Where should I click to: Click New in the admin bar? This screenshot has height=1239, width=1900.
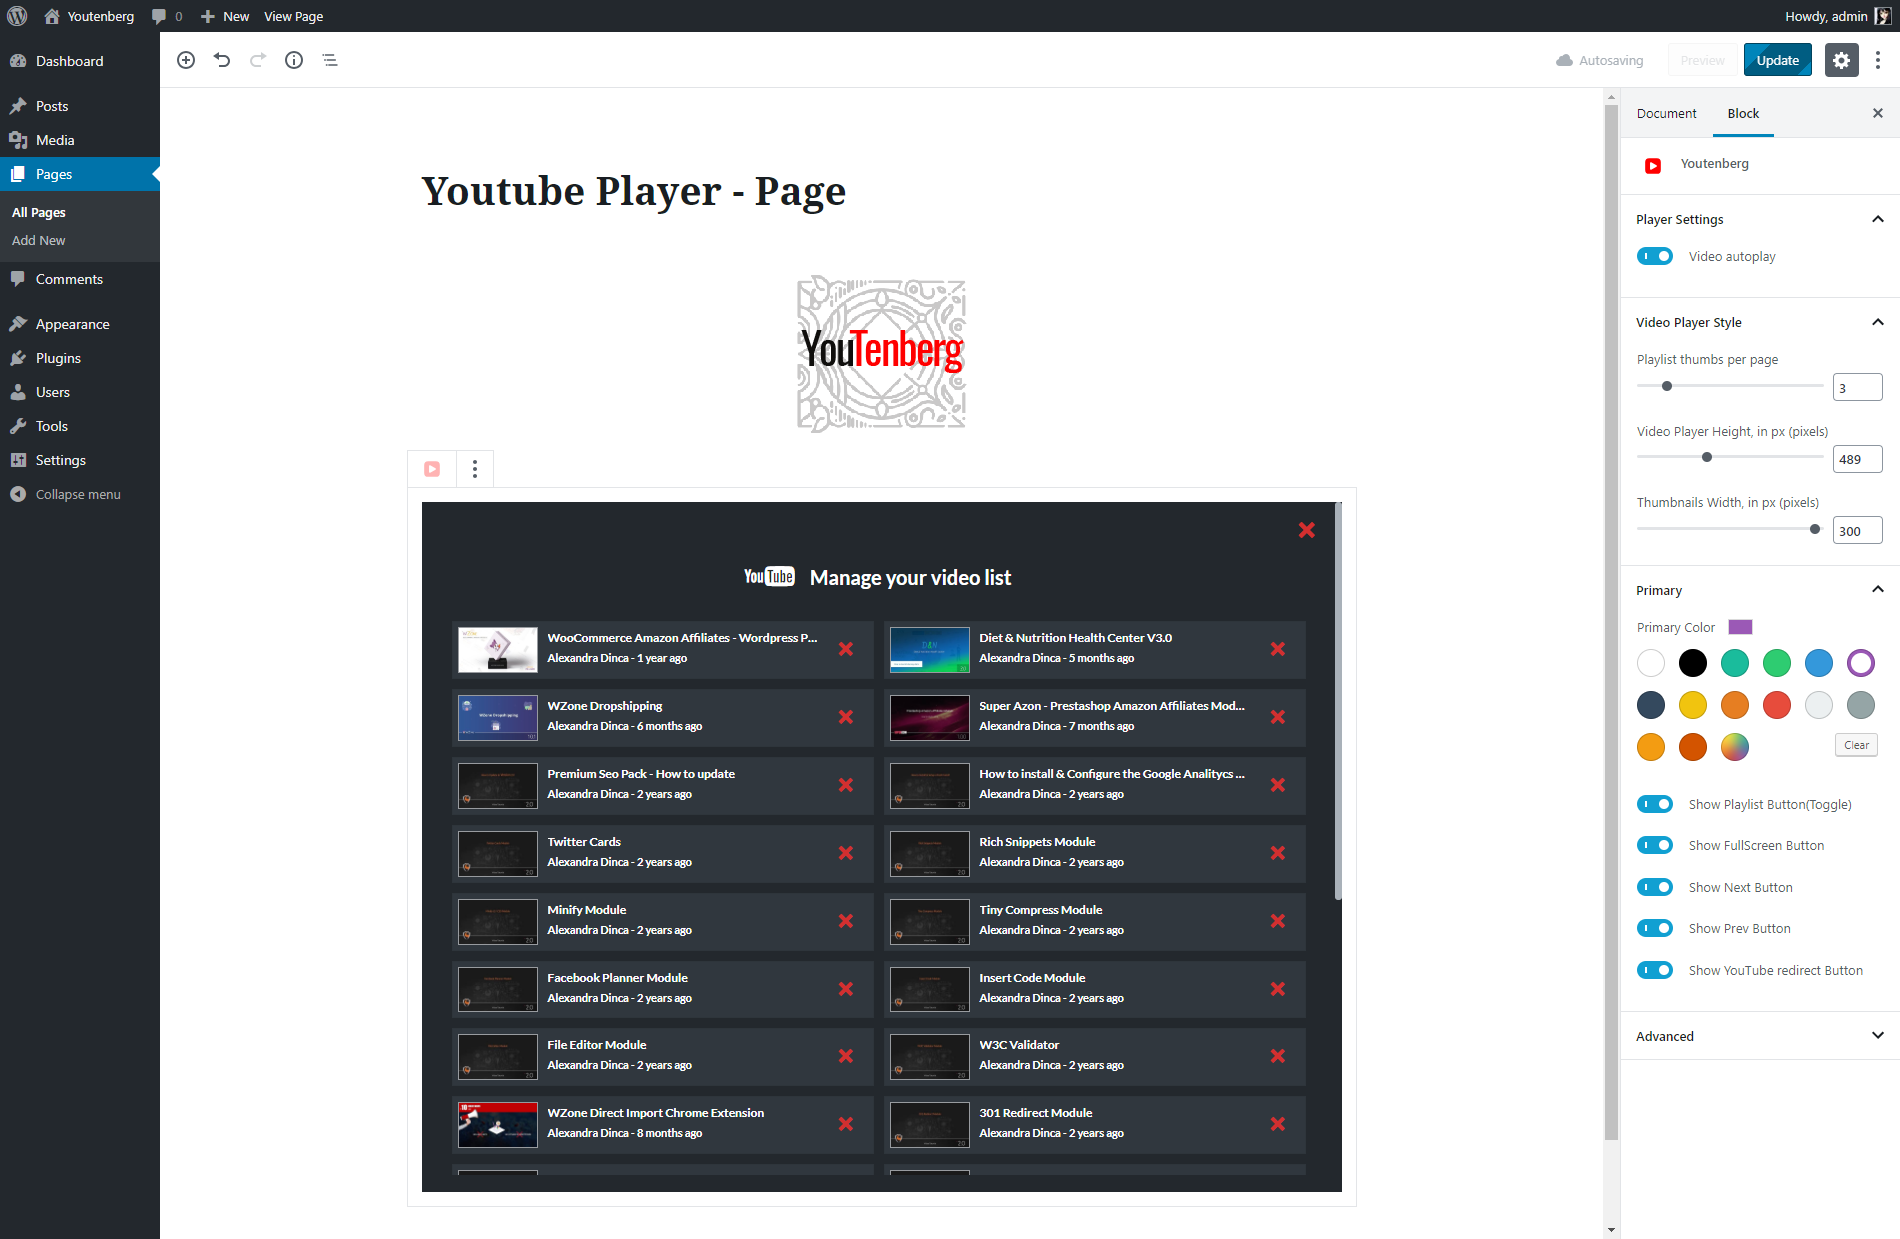coord(225,16)
